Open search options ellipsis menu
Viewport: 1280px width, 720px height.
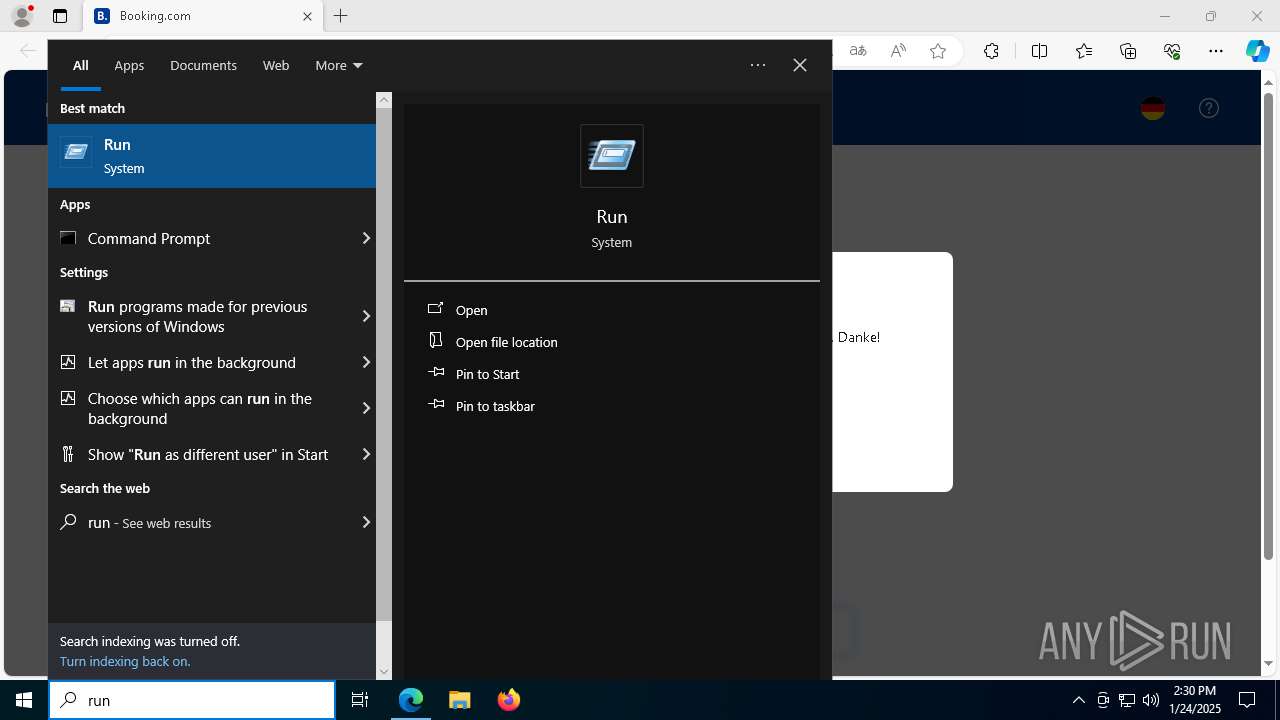tap(758, 65)
